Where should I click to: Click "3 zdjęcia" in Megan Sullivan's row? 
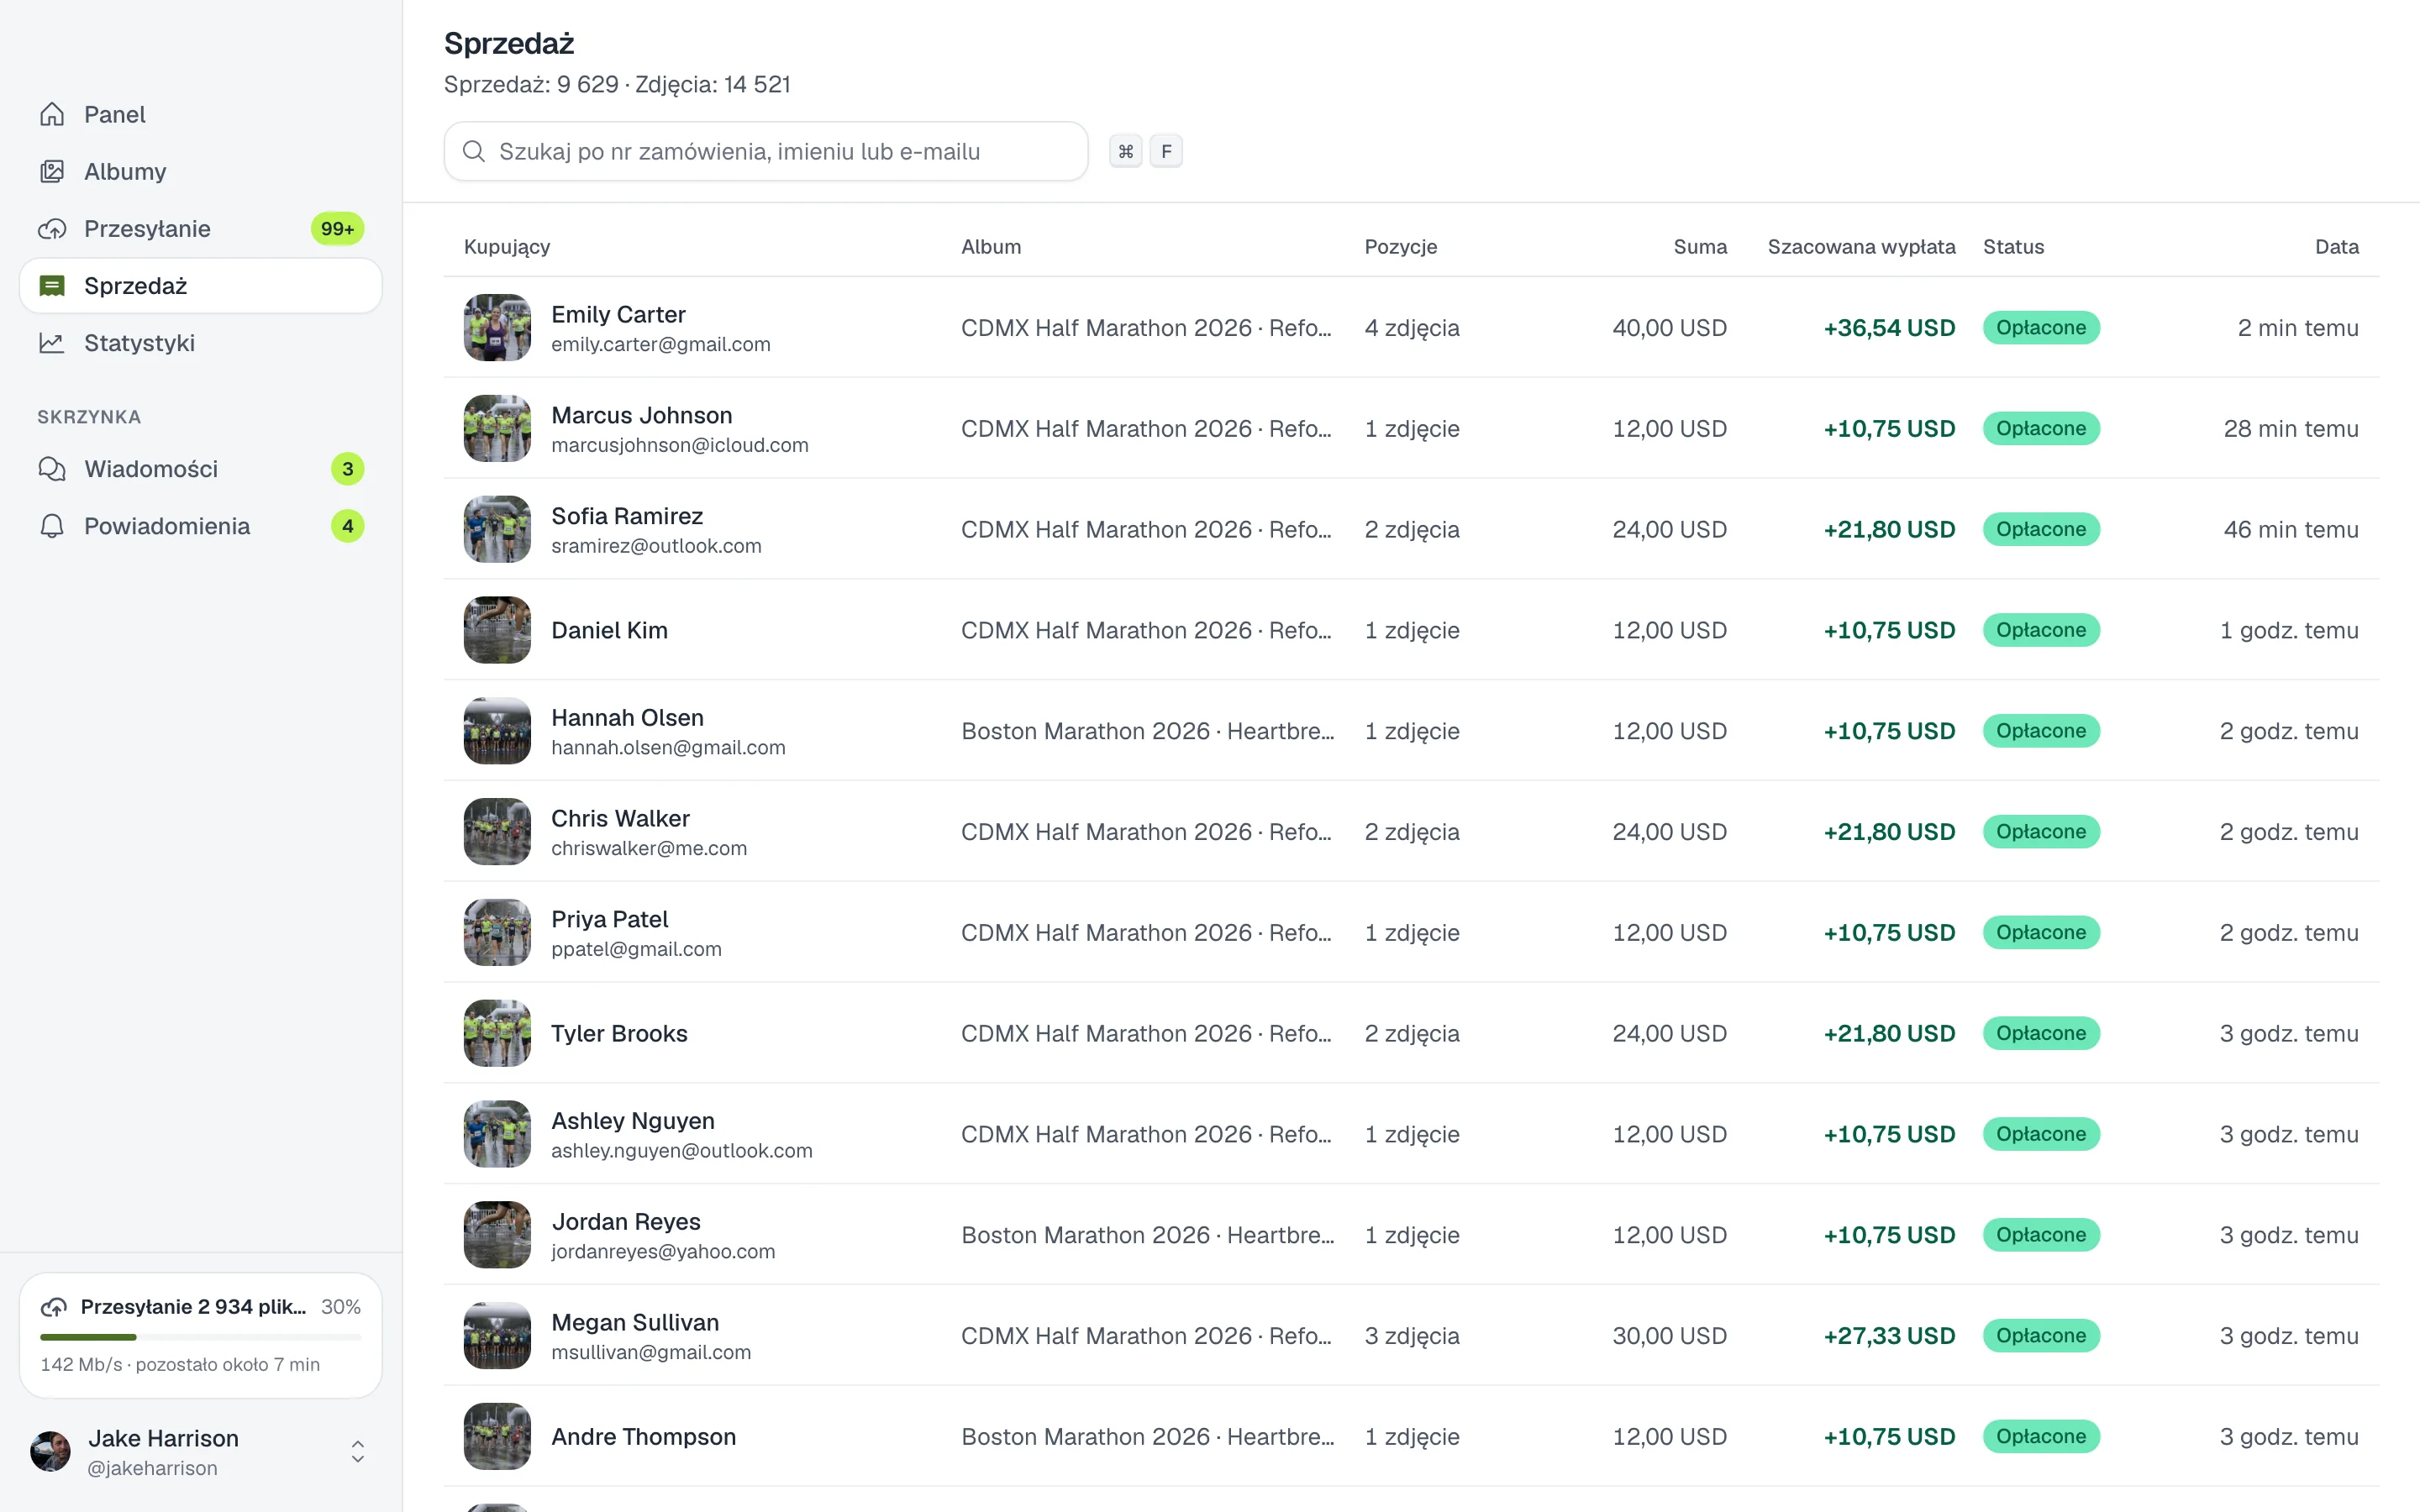coord(1412,1336)
